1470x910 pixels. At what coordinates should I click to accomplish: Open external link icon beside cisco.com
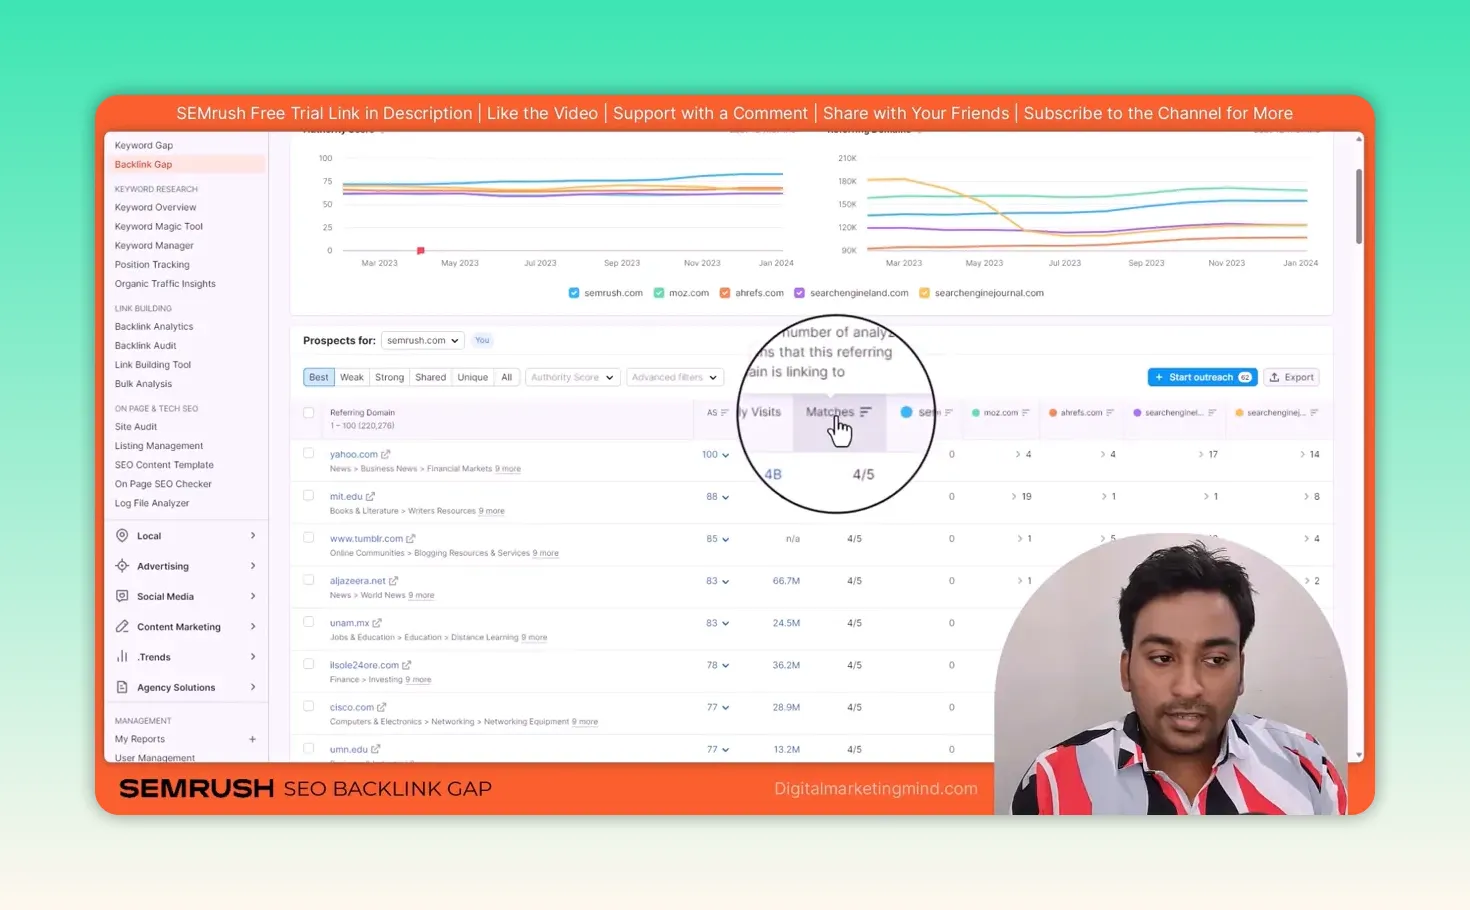pos(381,707)
